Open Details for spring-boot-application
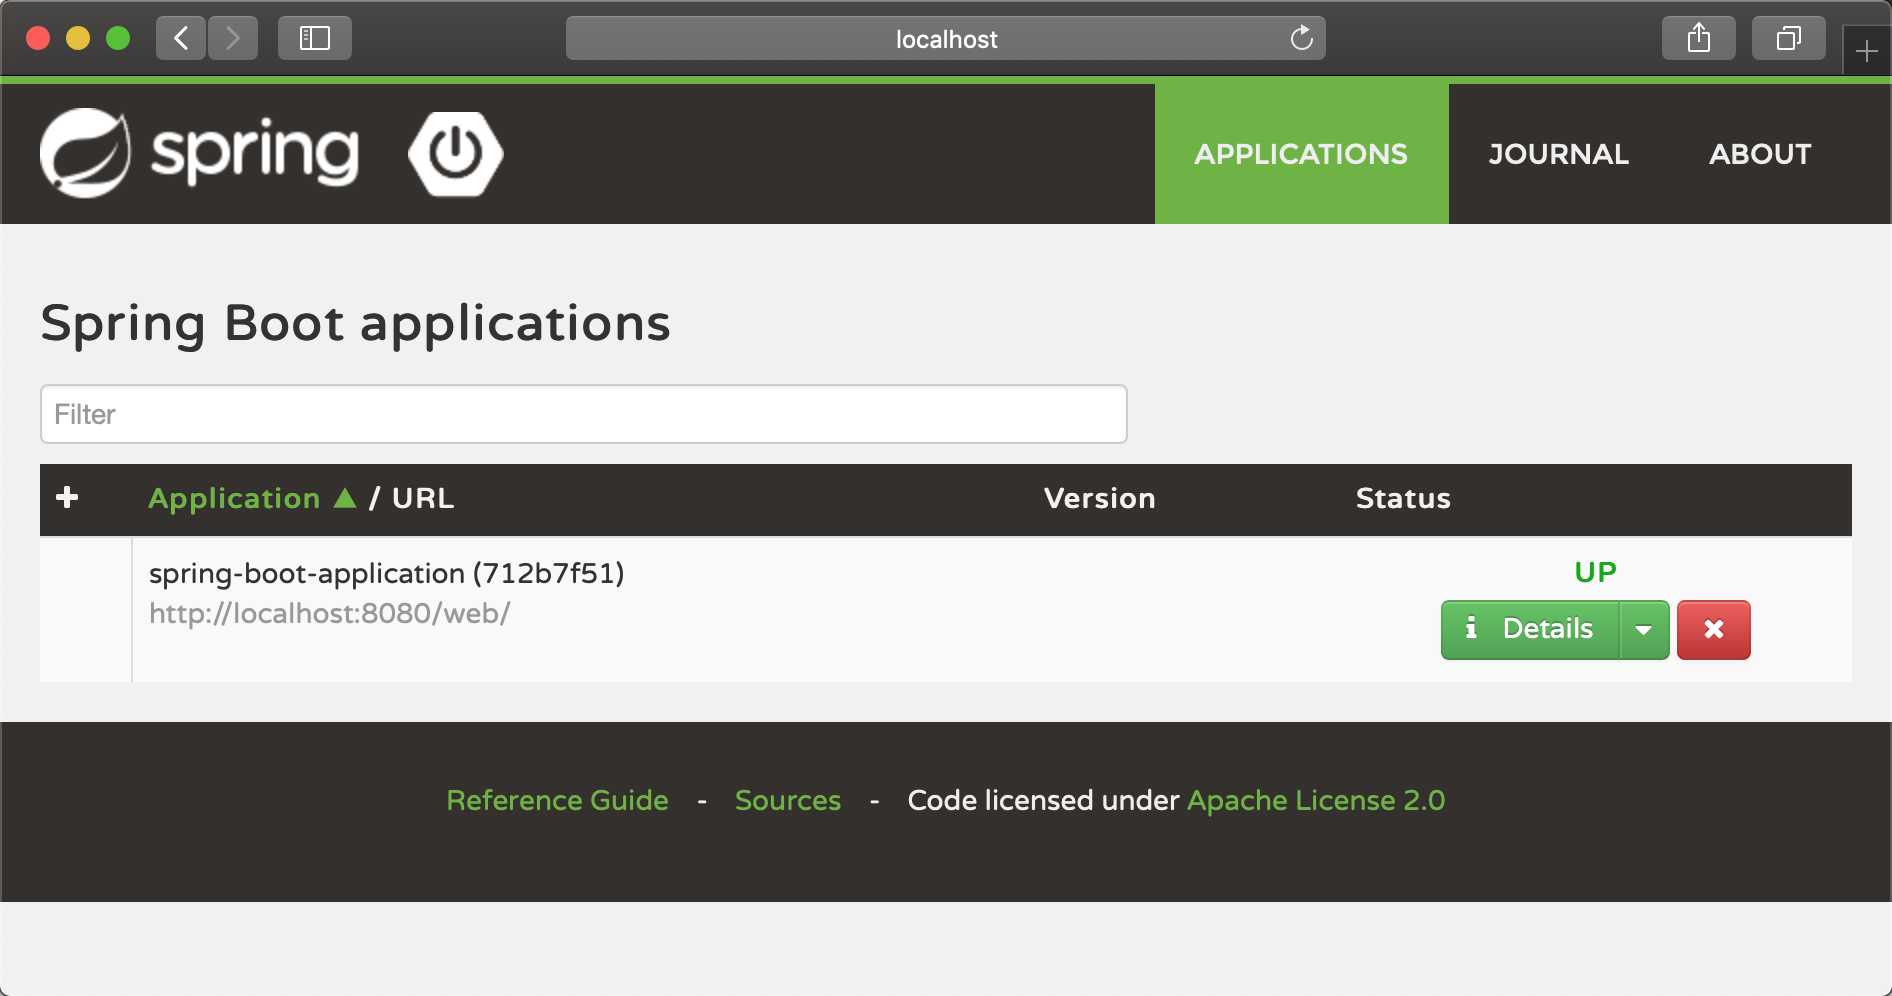 tap(1530, 629)
